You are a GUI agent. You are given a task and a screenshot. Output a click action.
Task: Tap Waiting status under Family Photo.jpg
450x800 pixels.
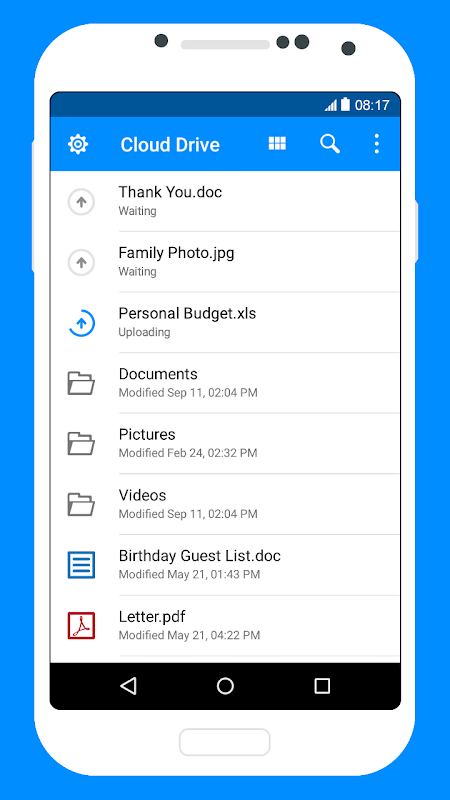[138, 271]
